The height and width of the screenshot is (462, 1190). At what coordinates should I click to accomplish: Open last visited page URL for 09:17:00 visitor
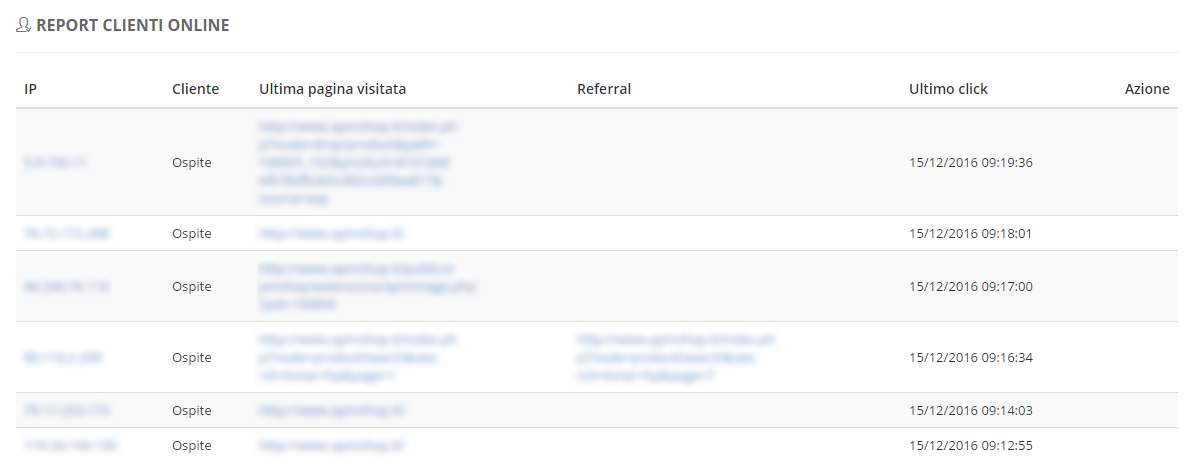point(367,287)
